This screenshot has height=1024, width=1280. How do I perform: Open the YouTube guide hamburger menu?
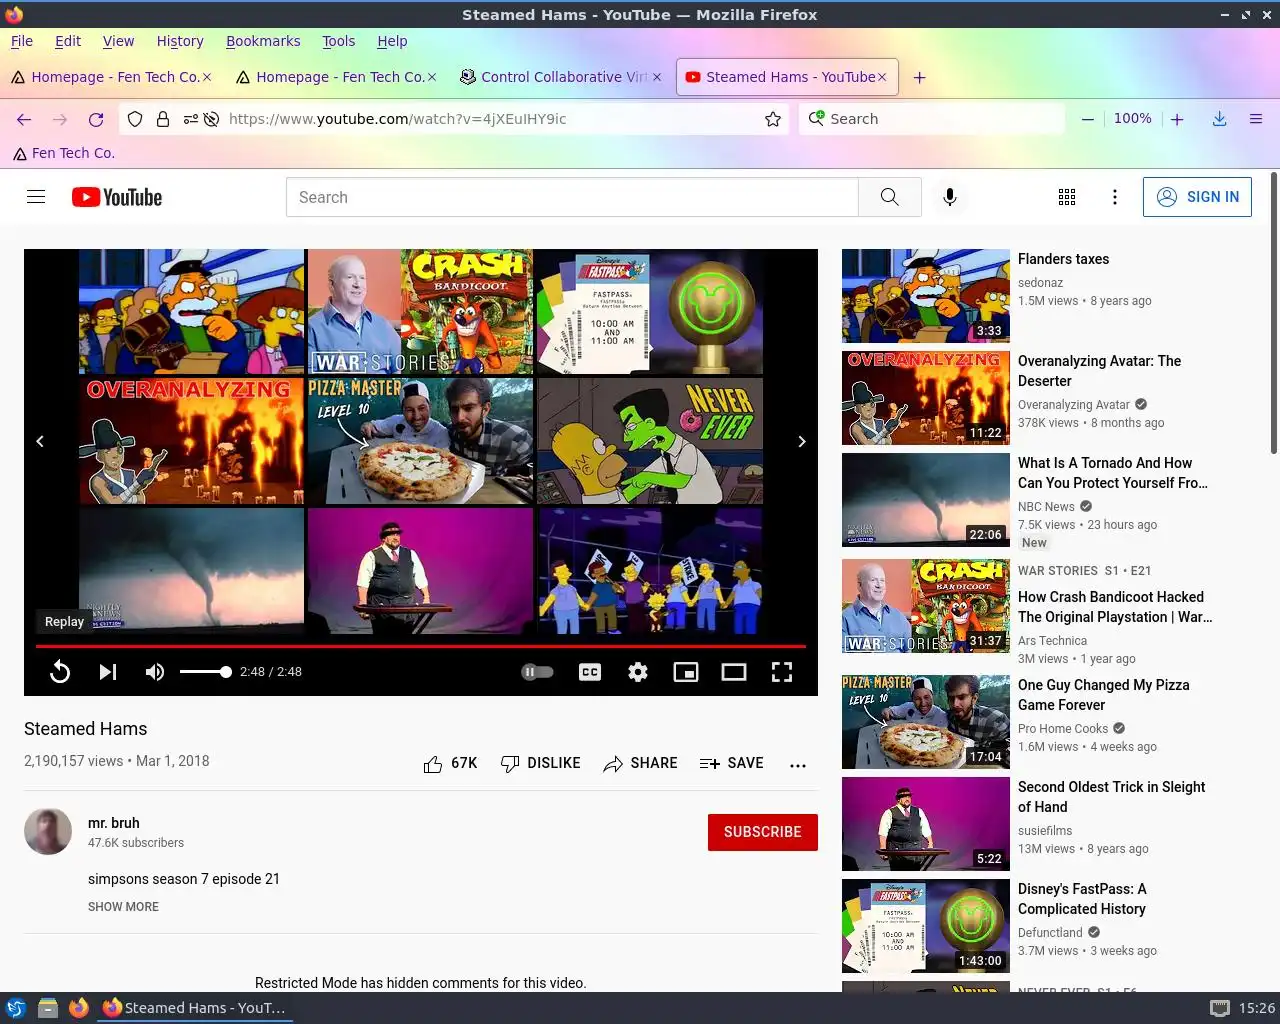pyautogui.click(x=36, y=197)
